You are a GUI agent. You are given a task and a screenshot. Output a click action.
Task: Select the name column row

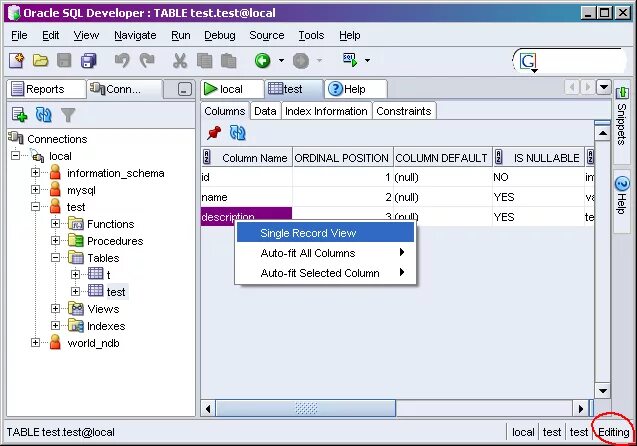point(397,197)
